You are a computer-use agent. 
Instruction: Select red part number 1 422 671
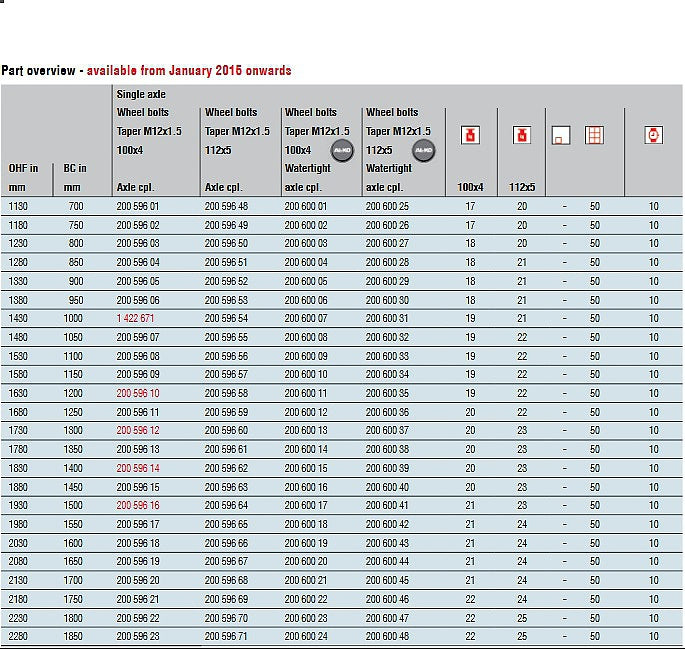pos(135,318)
